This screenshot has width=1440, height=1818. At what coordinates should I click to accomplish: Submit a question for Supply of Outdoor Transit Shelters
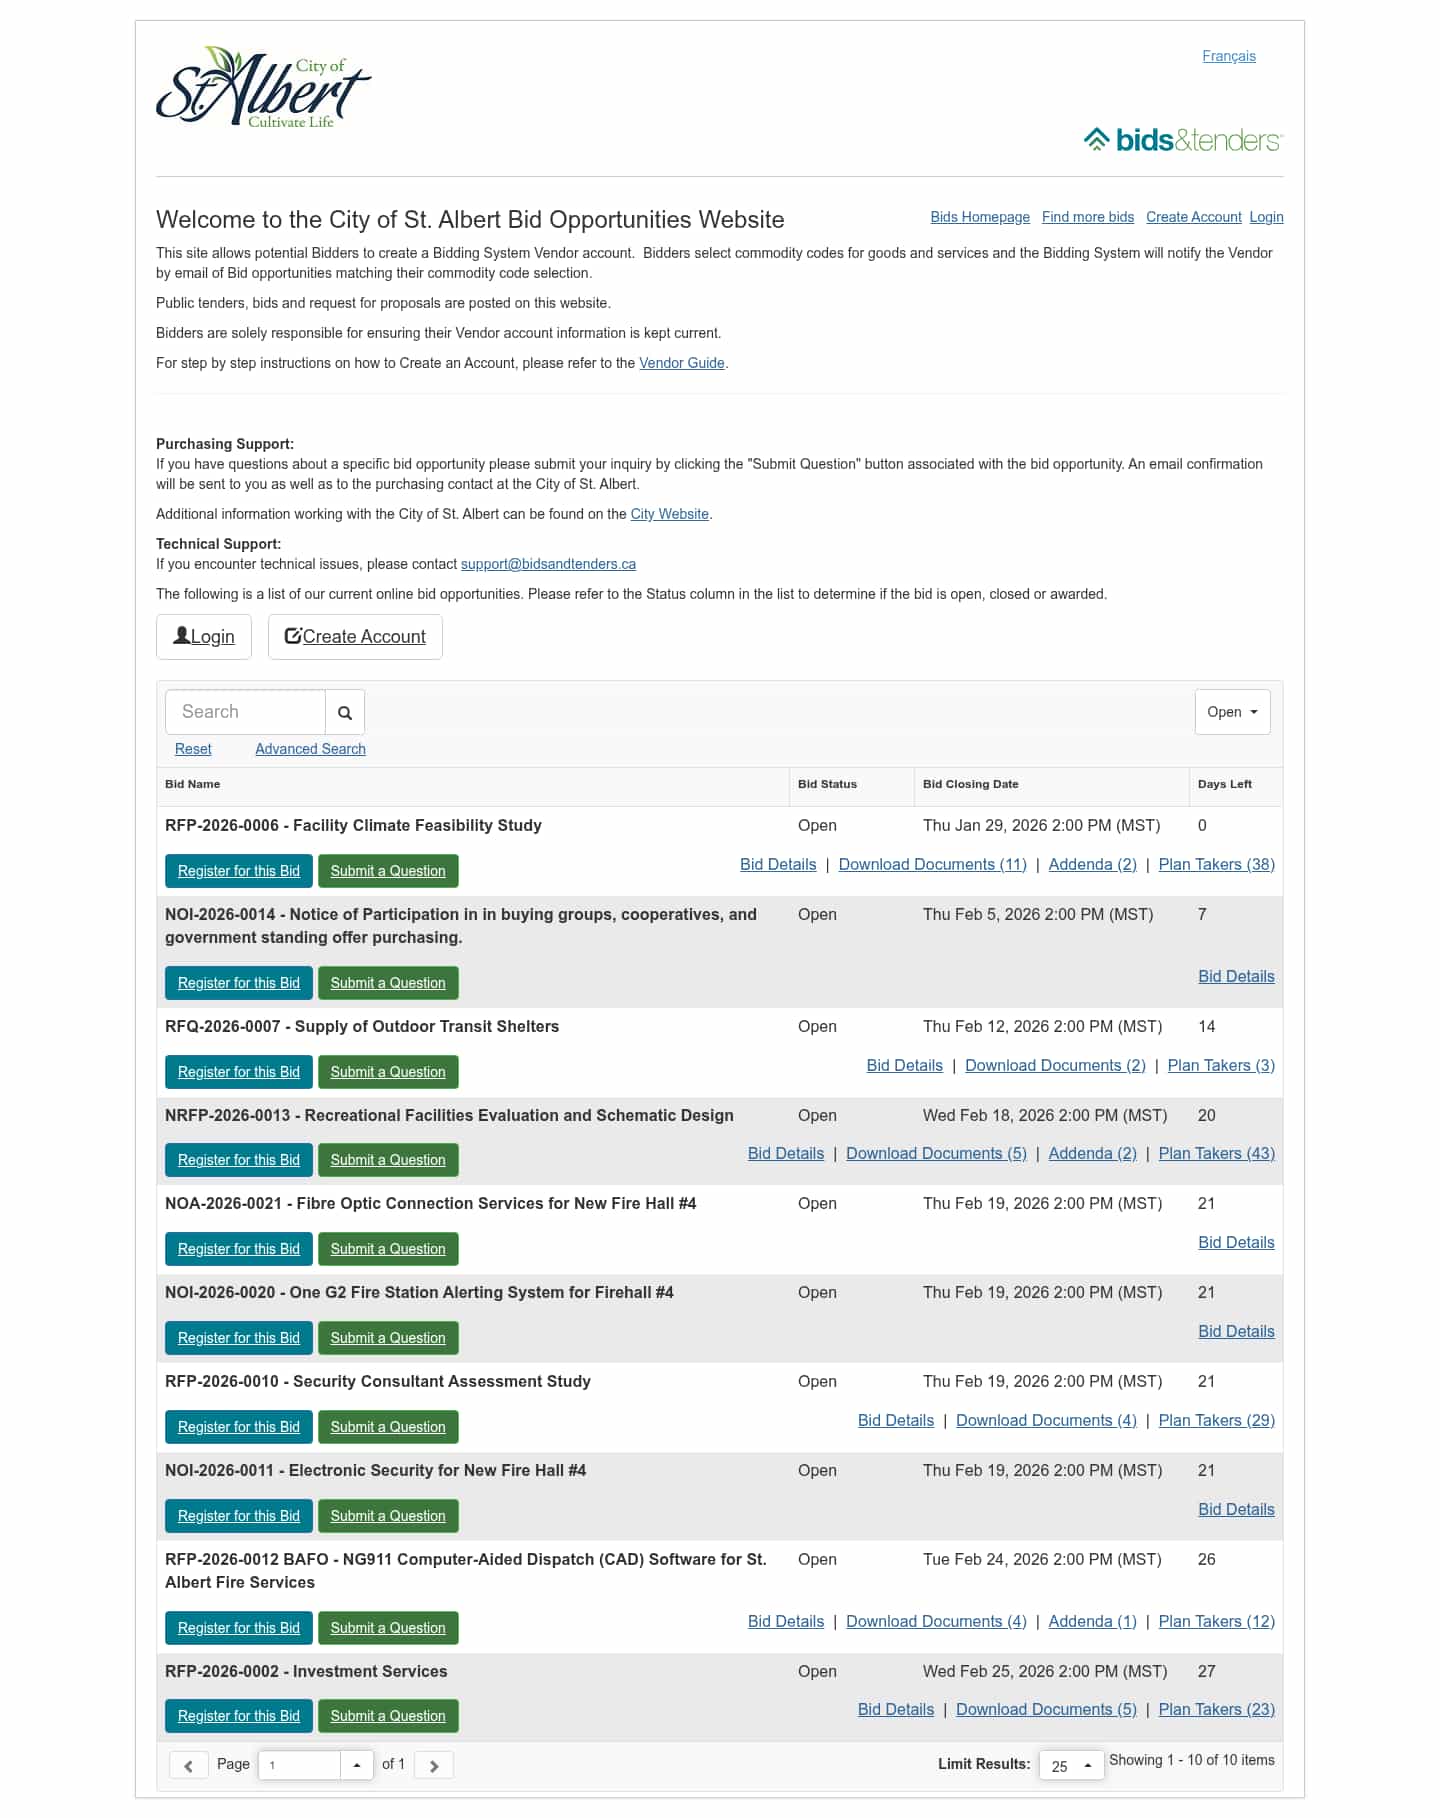click(x=388, y=1072)
